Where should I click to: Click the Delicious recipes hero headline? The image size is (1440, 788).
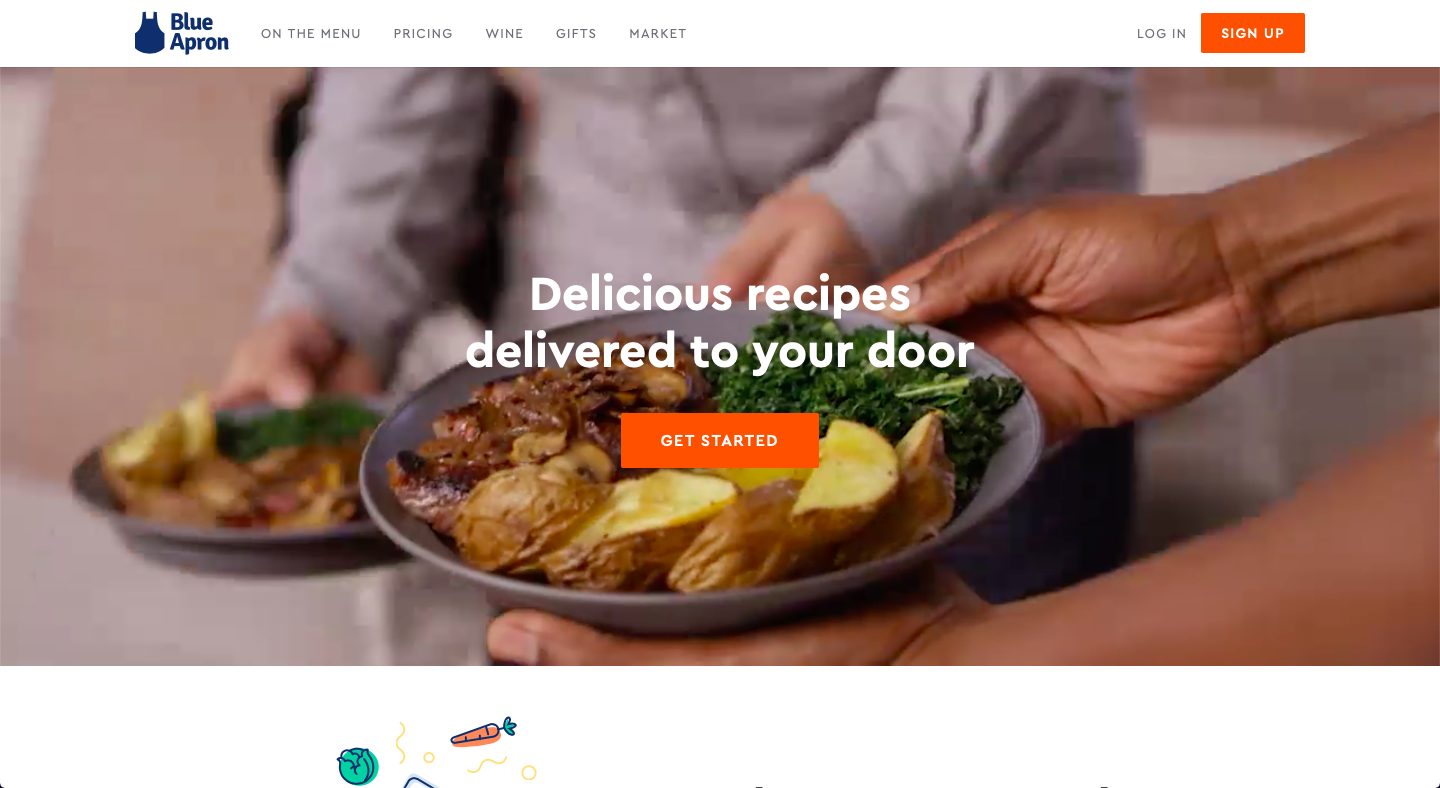tap(720, 322)
